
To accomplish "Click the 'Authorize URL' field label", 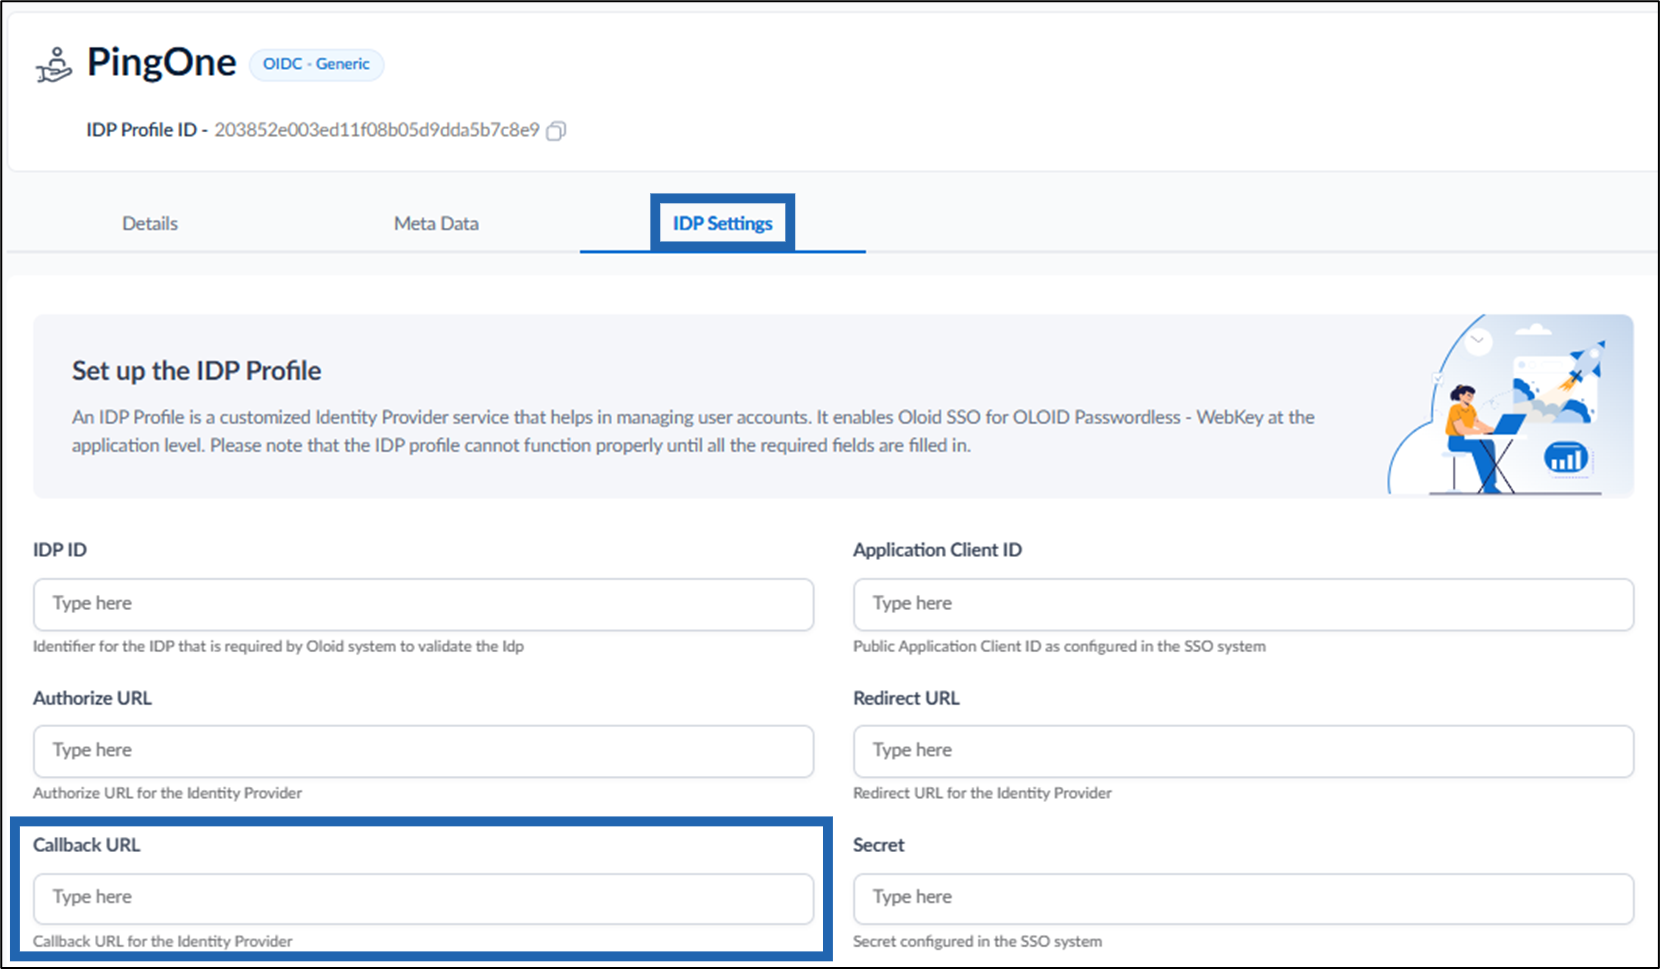I will point(92,698).
